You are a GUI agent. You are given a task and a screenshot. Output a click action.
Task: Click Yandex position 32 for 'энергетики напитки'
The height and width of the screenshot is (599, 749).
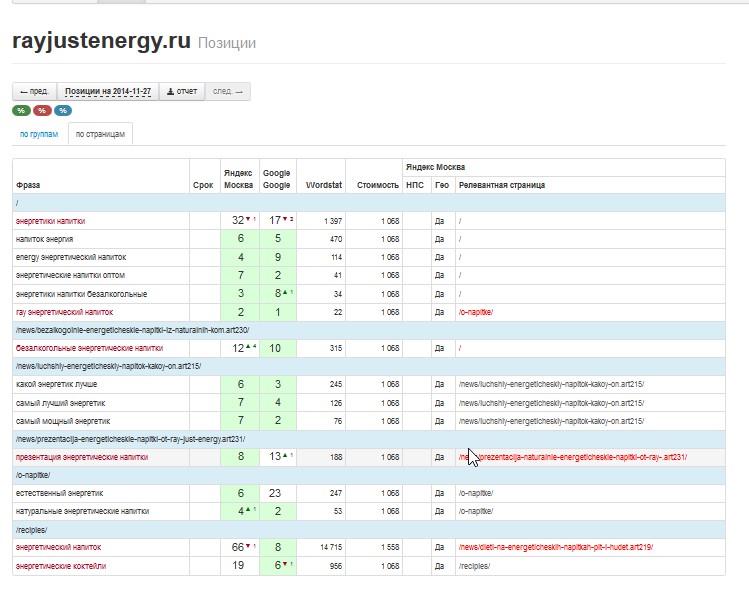pos(238,221)
